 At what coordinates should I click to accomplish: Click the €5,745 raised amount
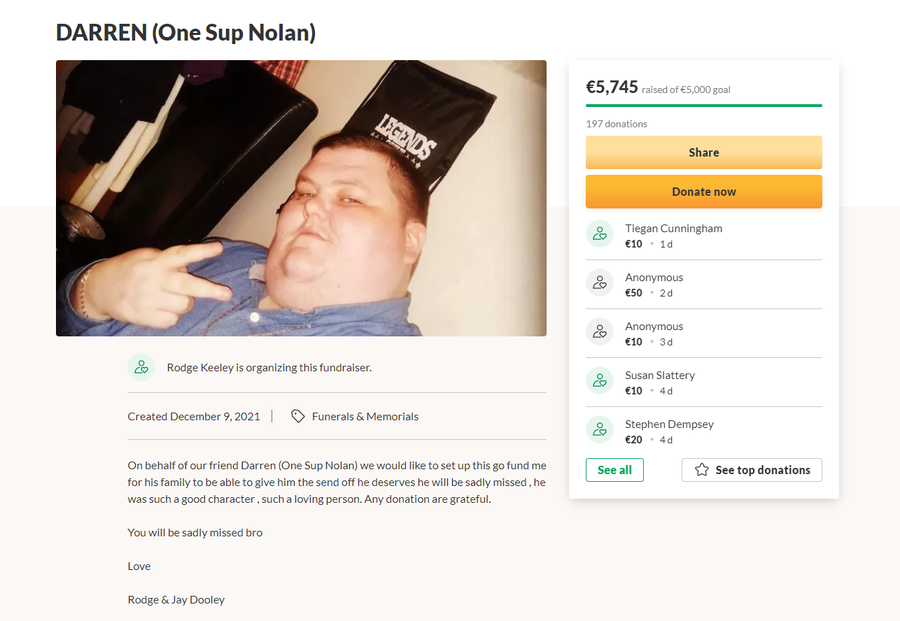[612, 87]
